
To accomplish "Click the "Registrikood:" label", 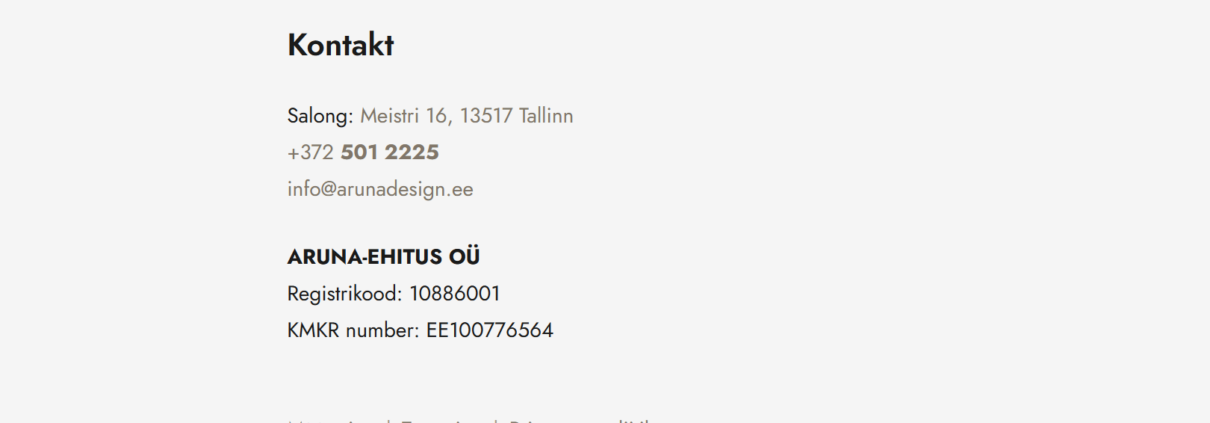I will (x=345, y=294).
